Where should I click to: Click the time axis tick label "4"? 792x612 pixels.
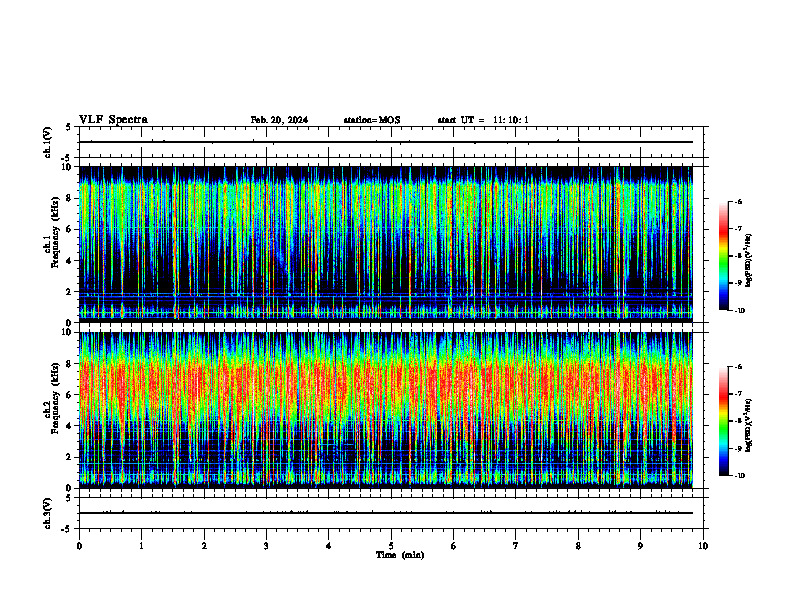(x=328, y=546)
